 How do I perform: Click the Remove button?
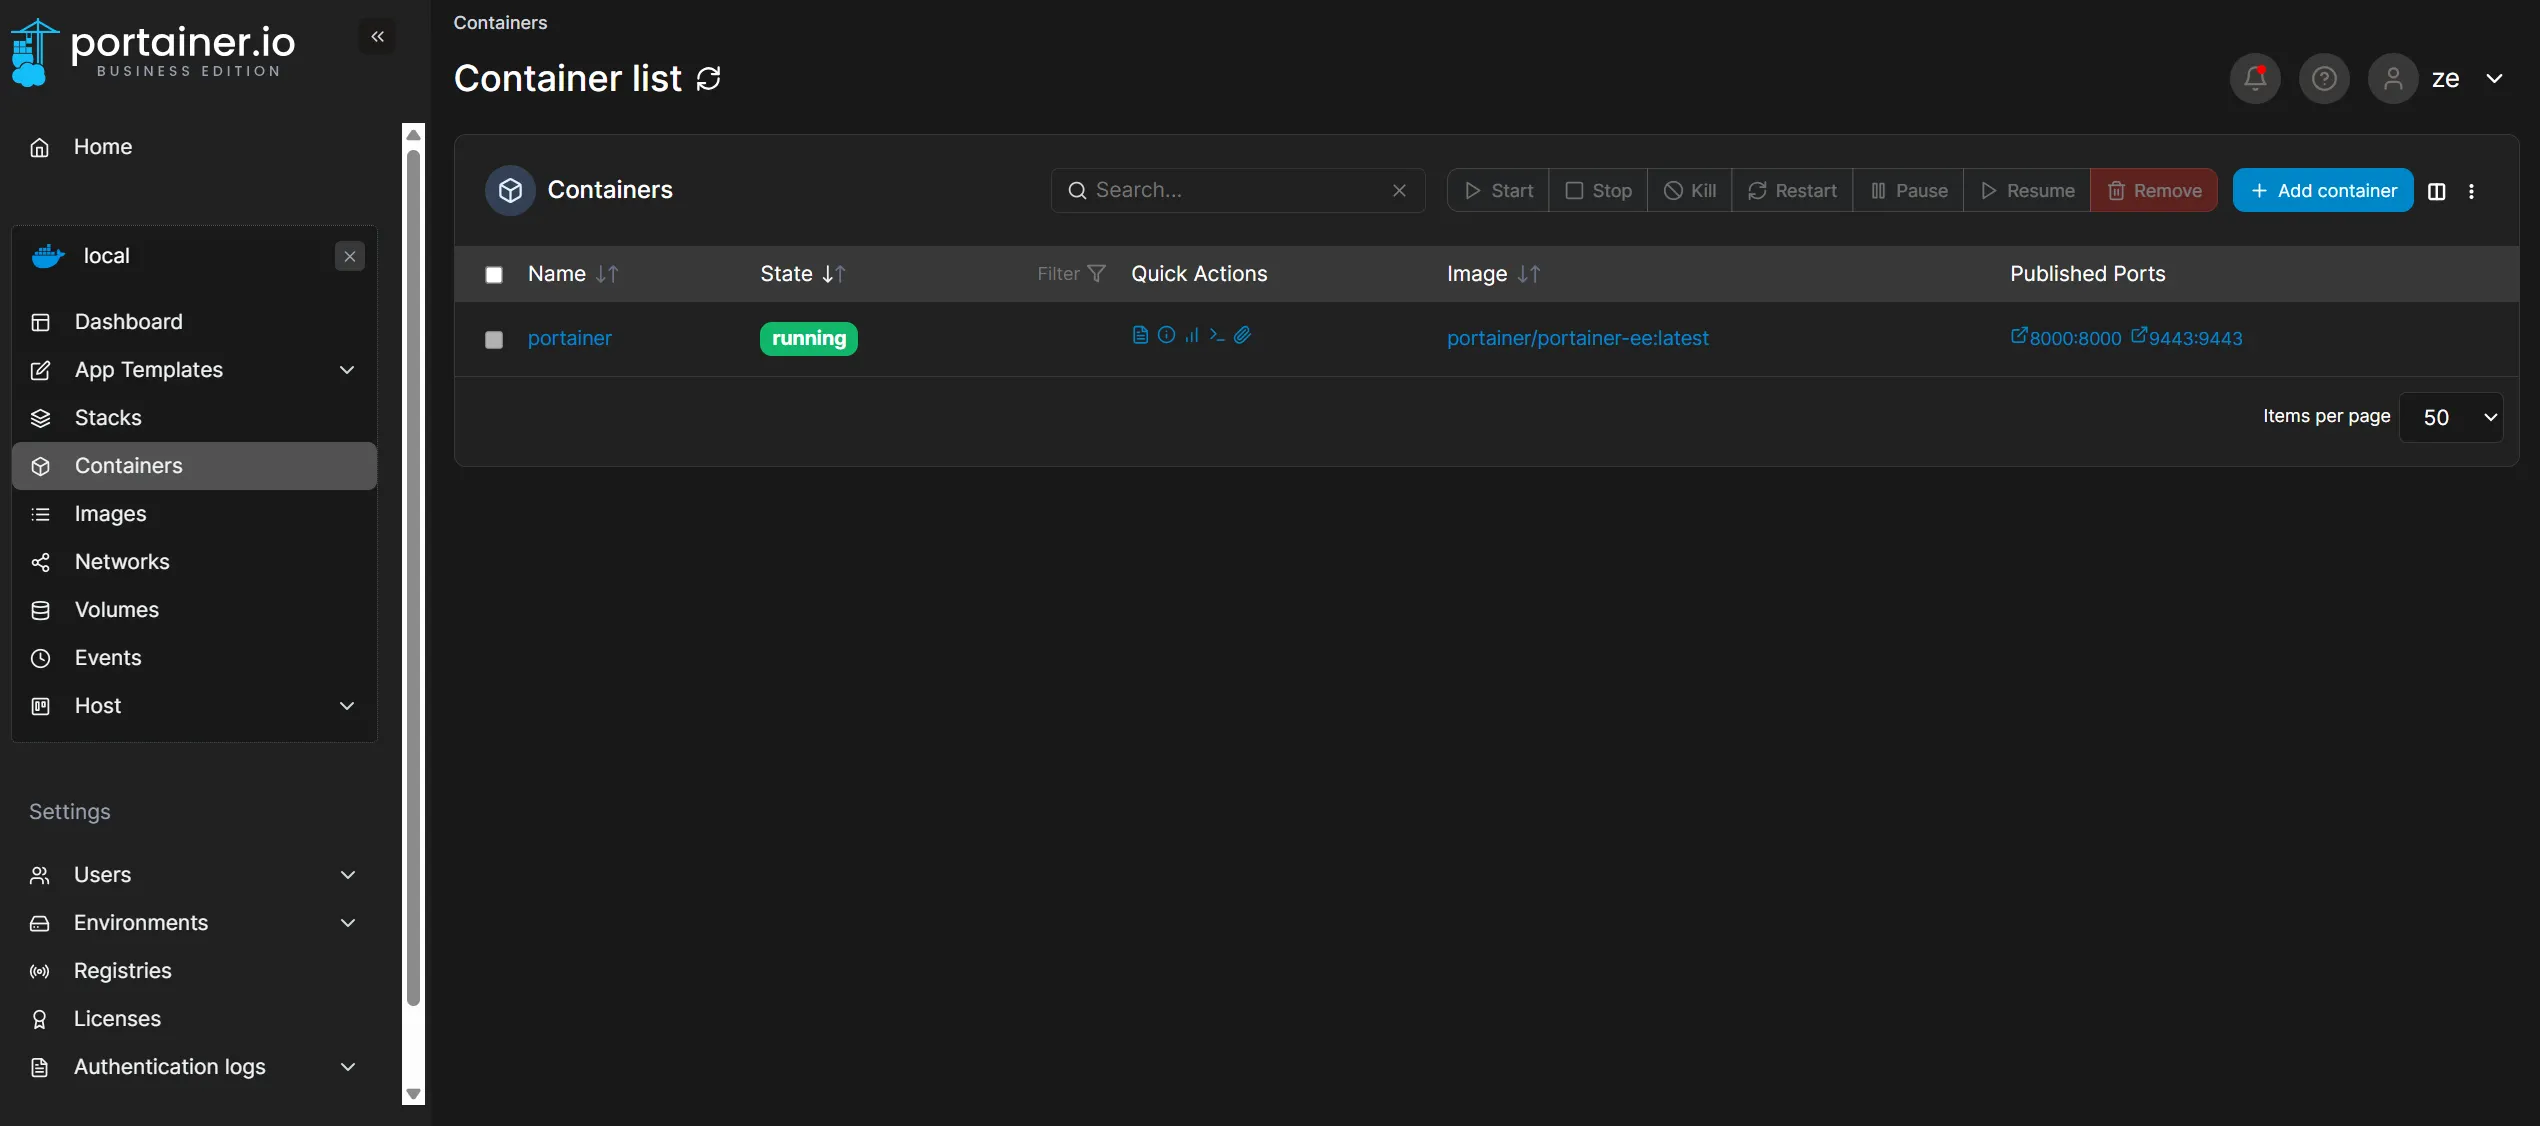pyautogui.click(x=2154, y=190)
